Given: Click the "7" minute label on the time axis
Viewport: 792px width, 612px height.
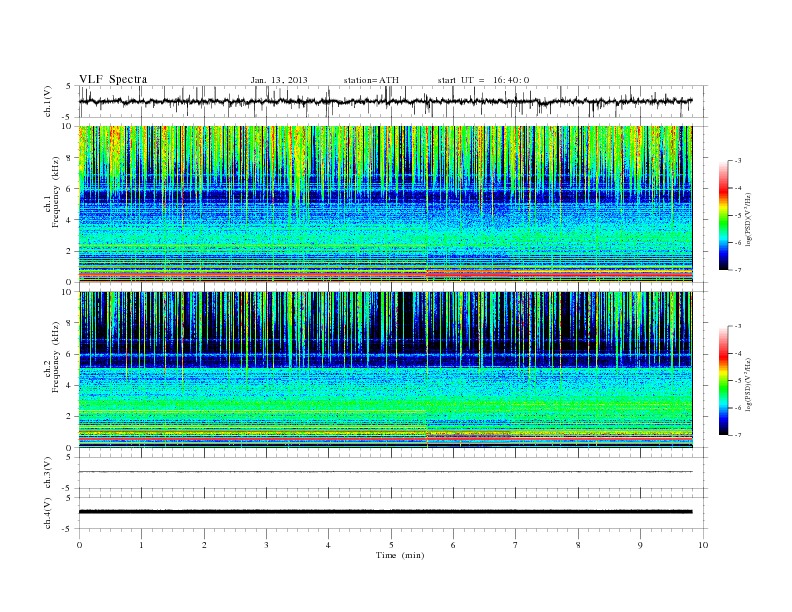Looking at the screenshot, I should [516, 545].
